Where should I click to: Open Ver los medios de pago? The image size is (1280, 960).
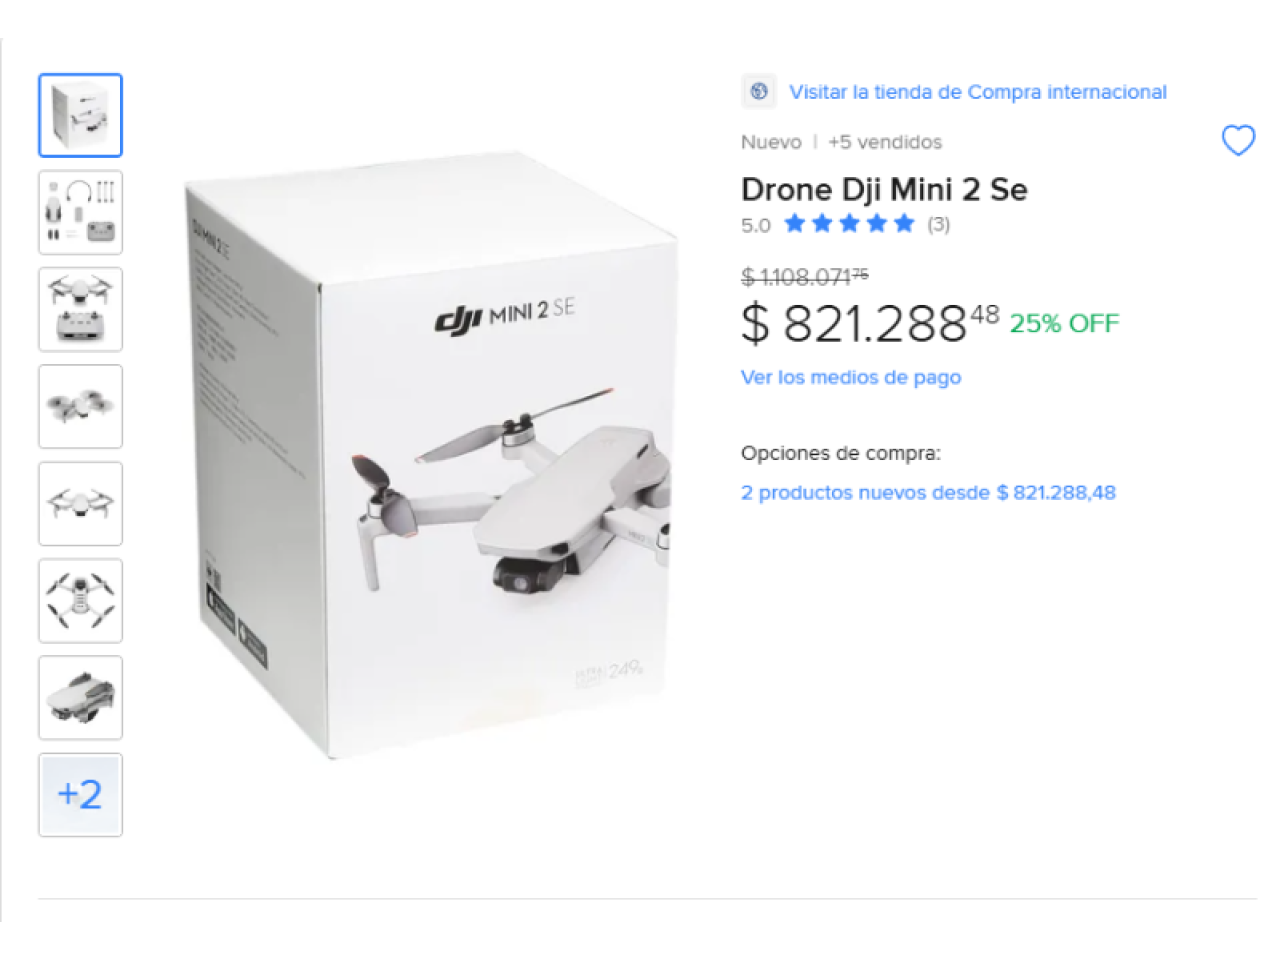(x=850, y=377)
